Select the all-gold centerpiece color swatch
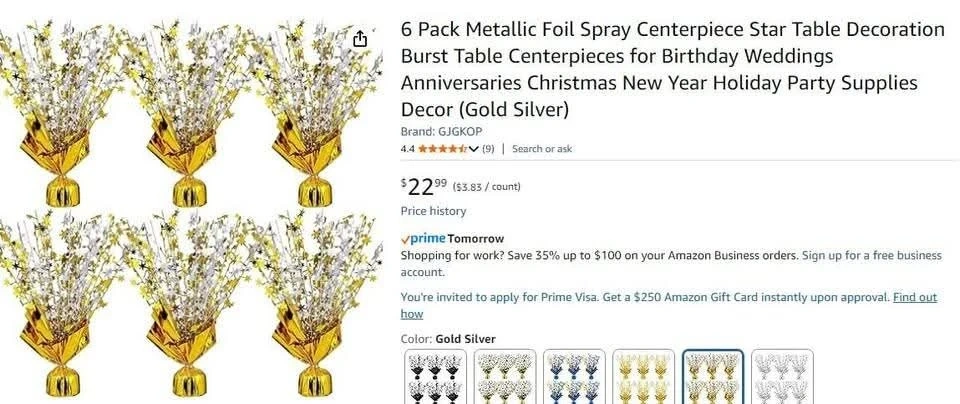The image size is (960, 404). 643,376
